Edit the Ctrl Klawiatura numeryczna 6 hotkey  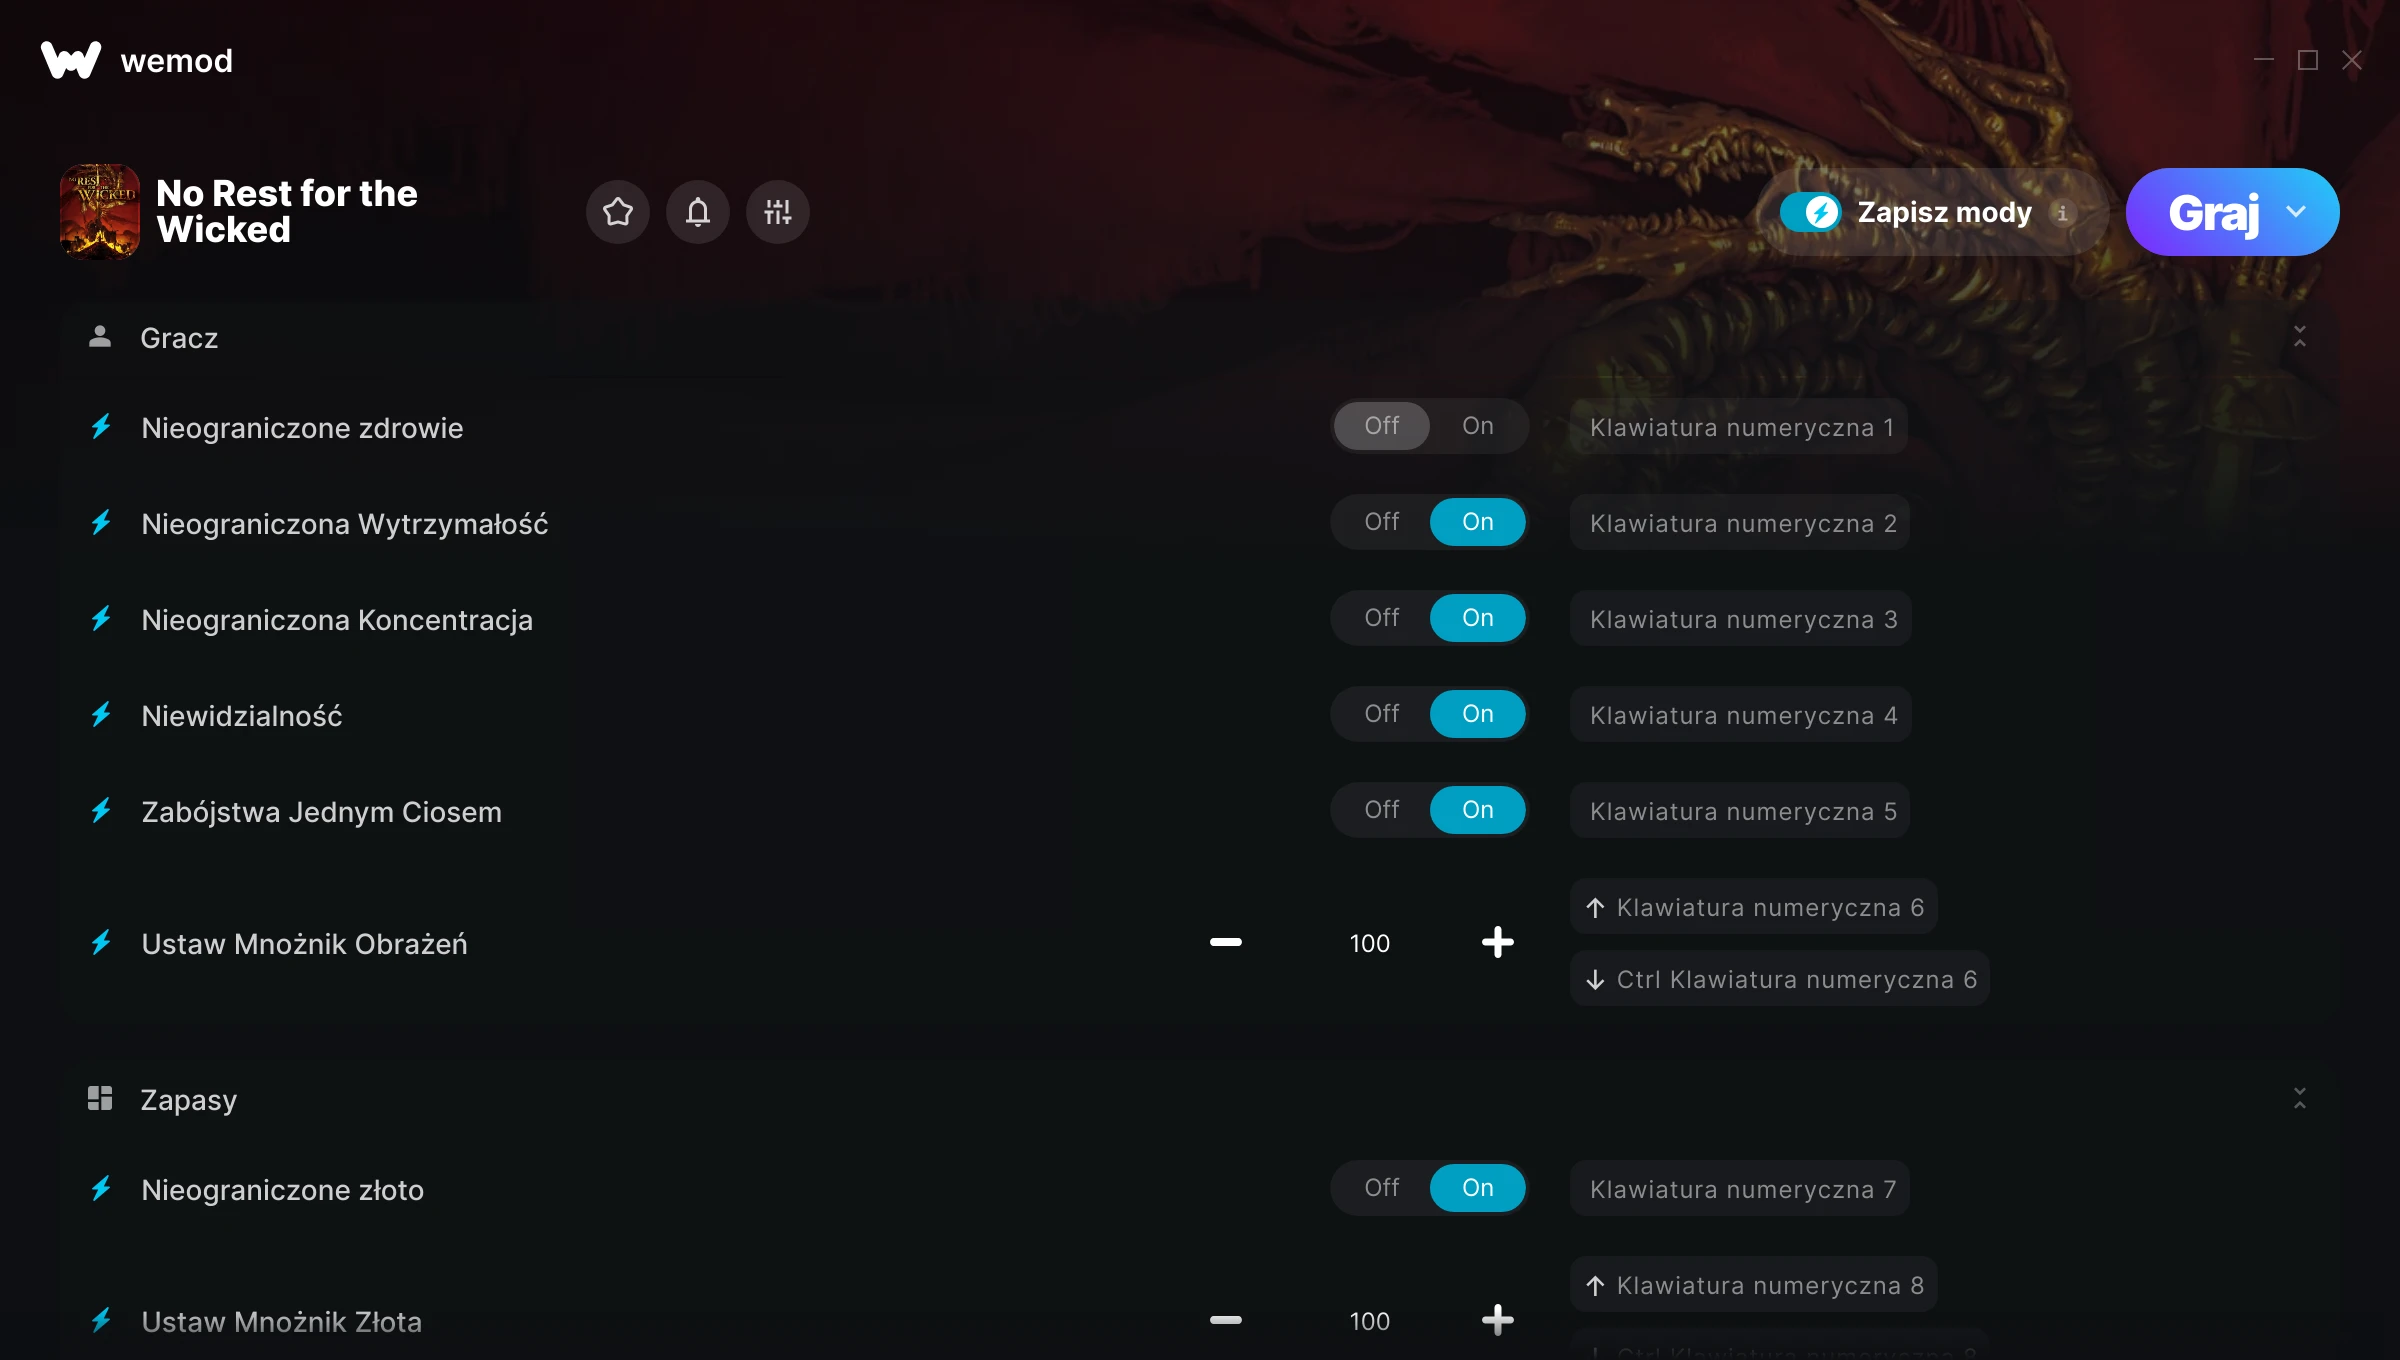(1780, 979)
